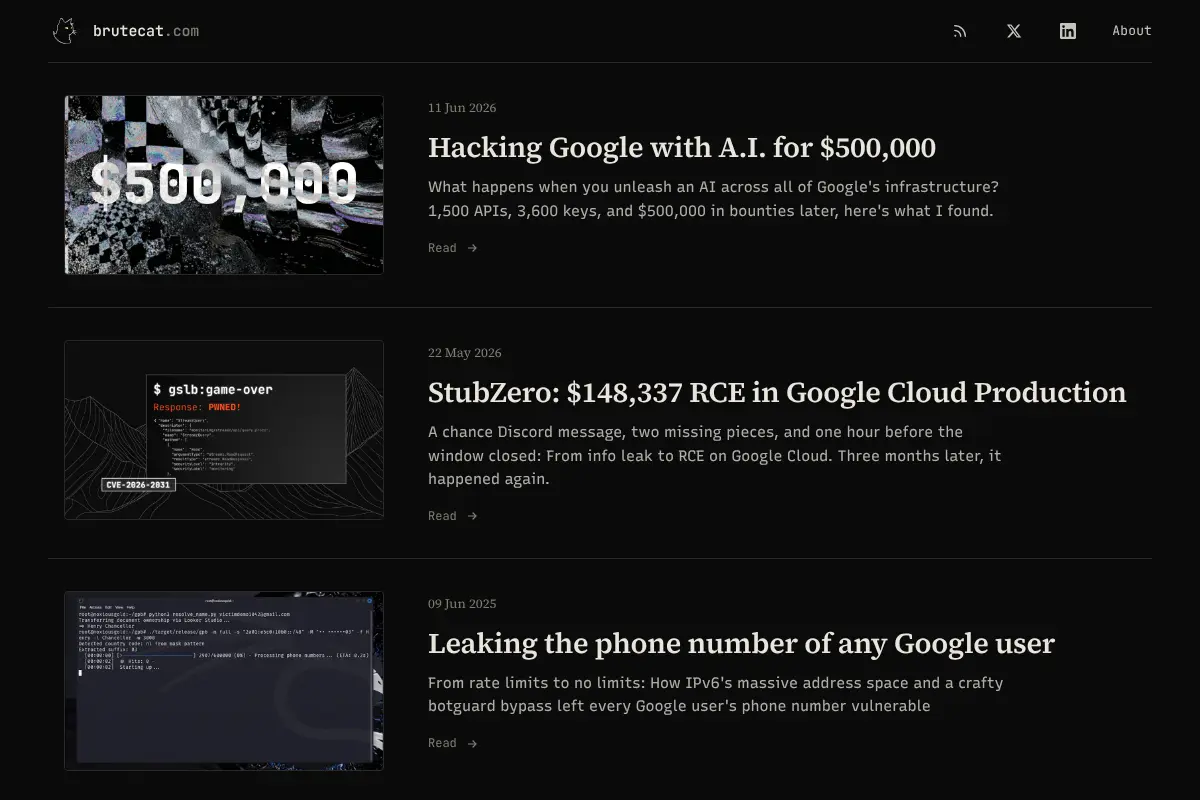Open 'Hacking Google with A.I. for $500,000' title
This screenshot has height=800, width=1200.
pyautogui.click(x=682, y=148)
